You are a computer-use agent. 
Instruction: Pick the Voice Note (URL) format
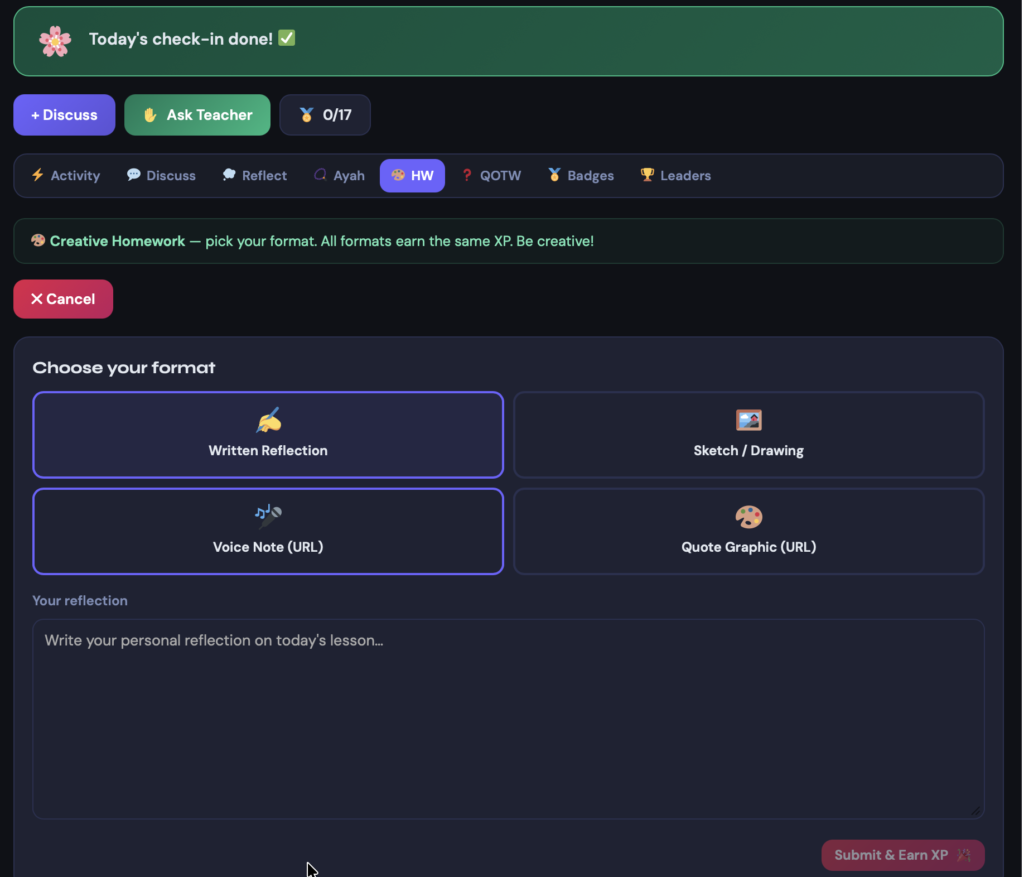pos(268,532)
